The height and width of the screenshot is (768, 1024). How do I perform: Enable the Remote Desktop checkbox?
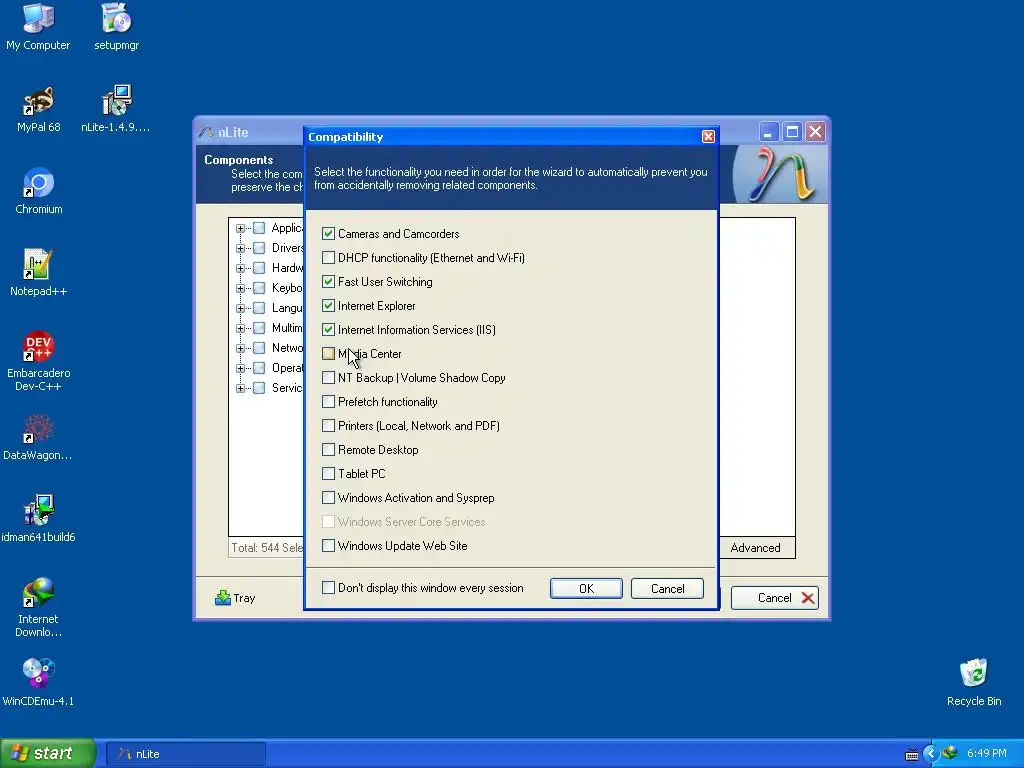(328, 450)
